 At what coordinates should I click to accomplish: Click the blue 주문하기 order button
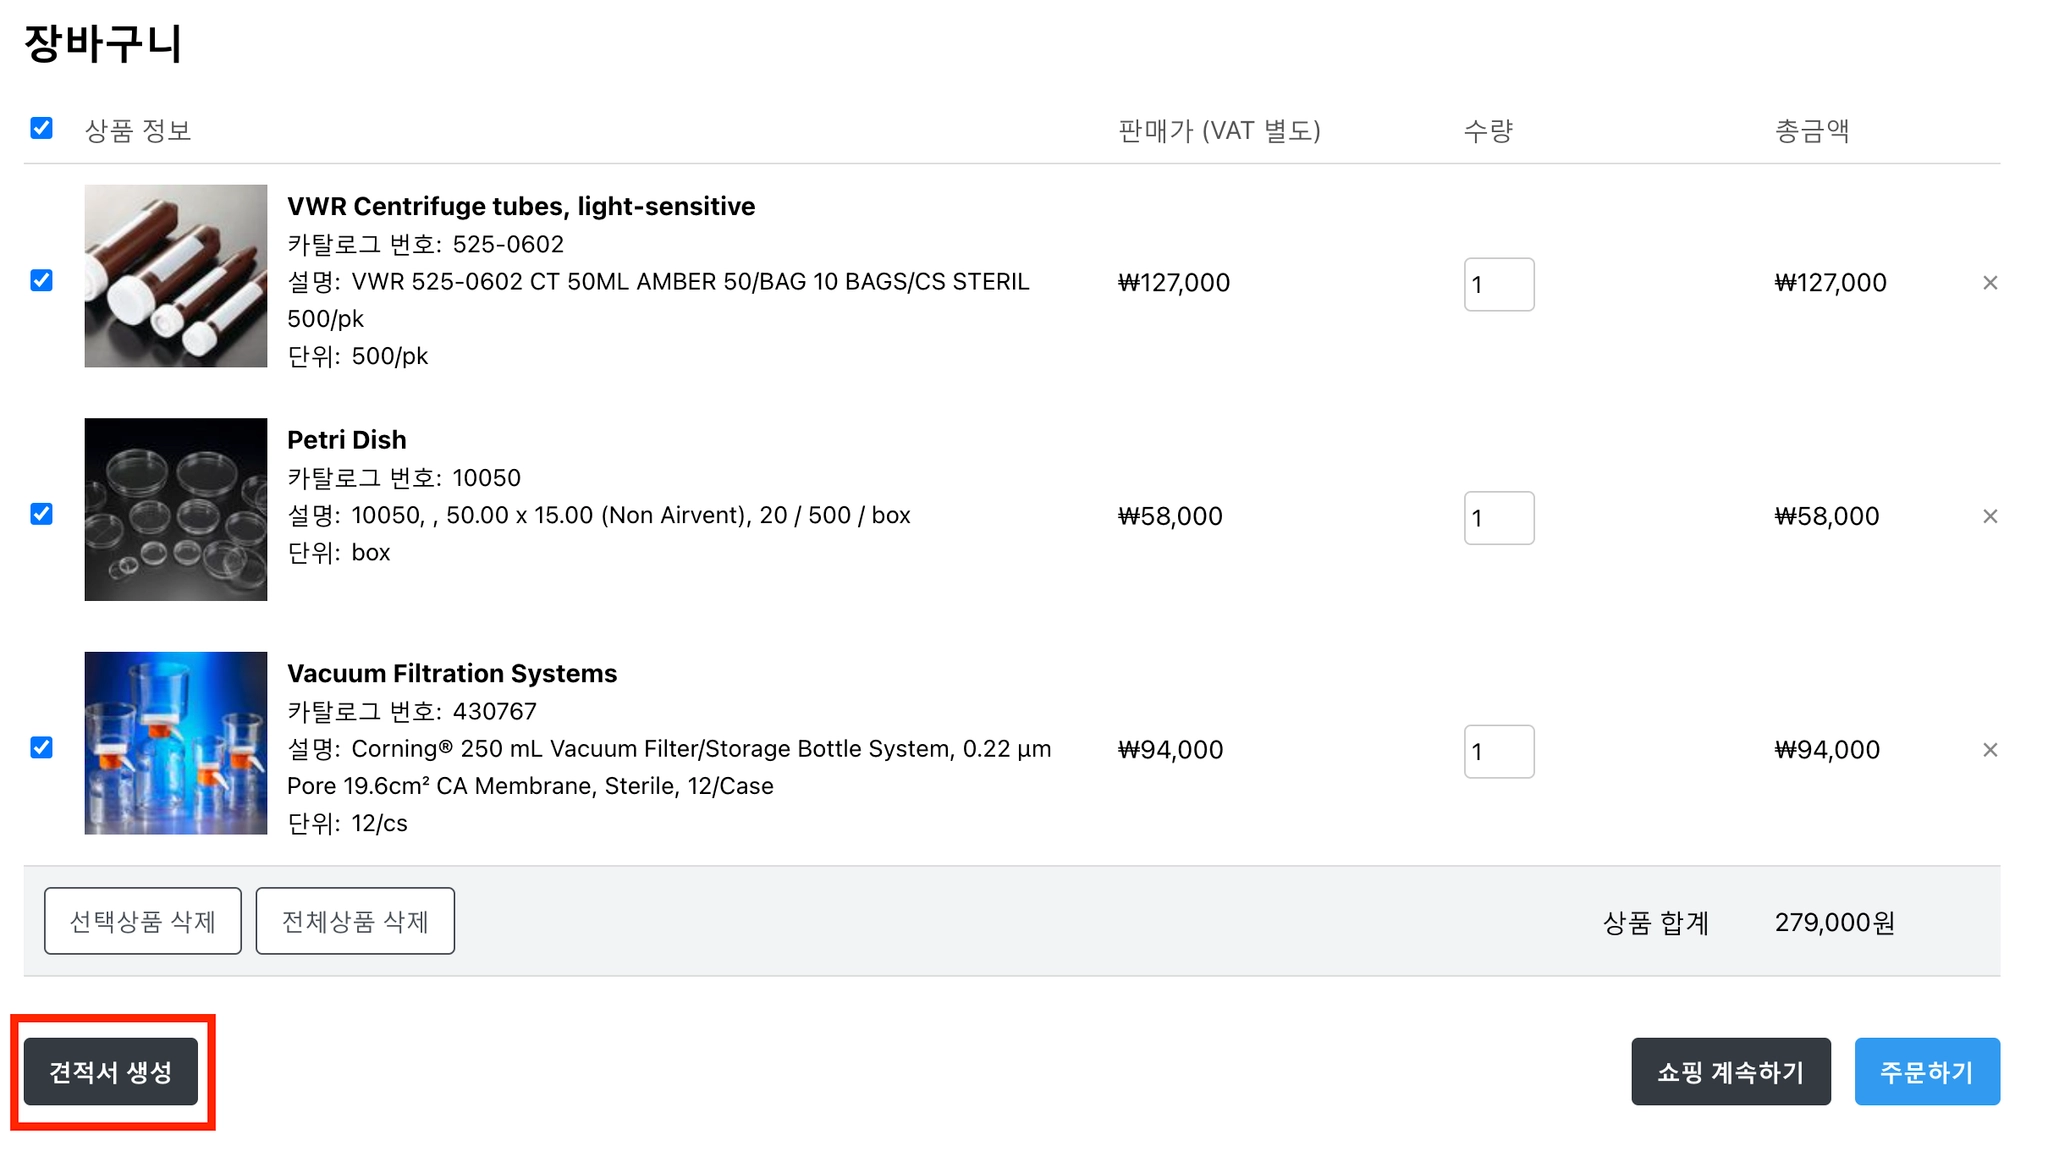(x=1927, y=1072)
